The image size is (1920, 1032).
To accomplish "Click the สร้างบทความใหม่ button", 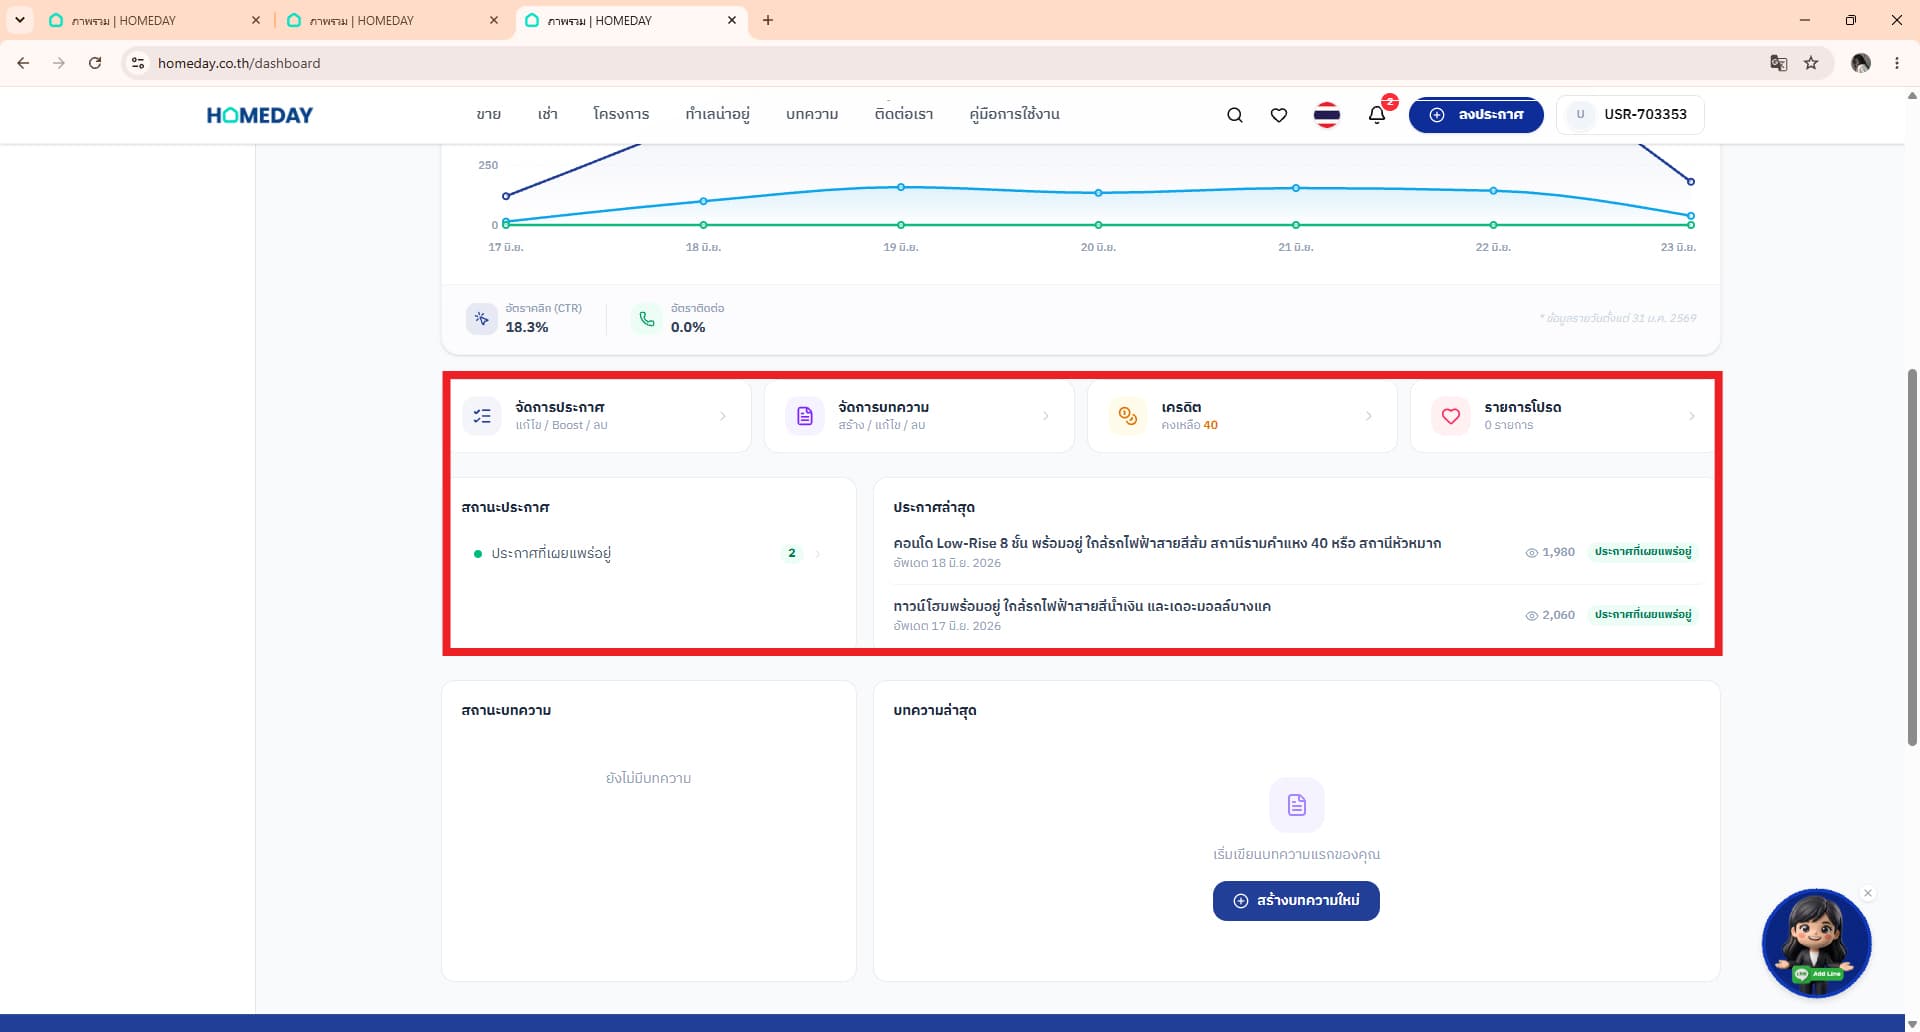I will pos(1296,901).
